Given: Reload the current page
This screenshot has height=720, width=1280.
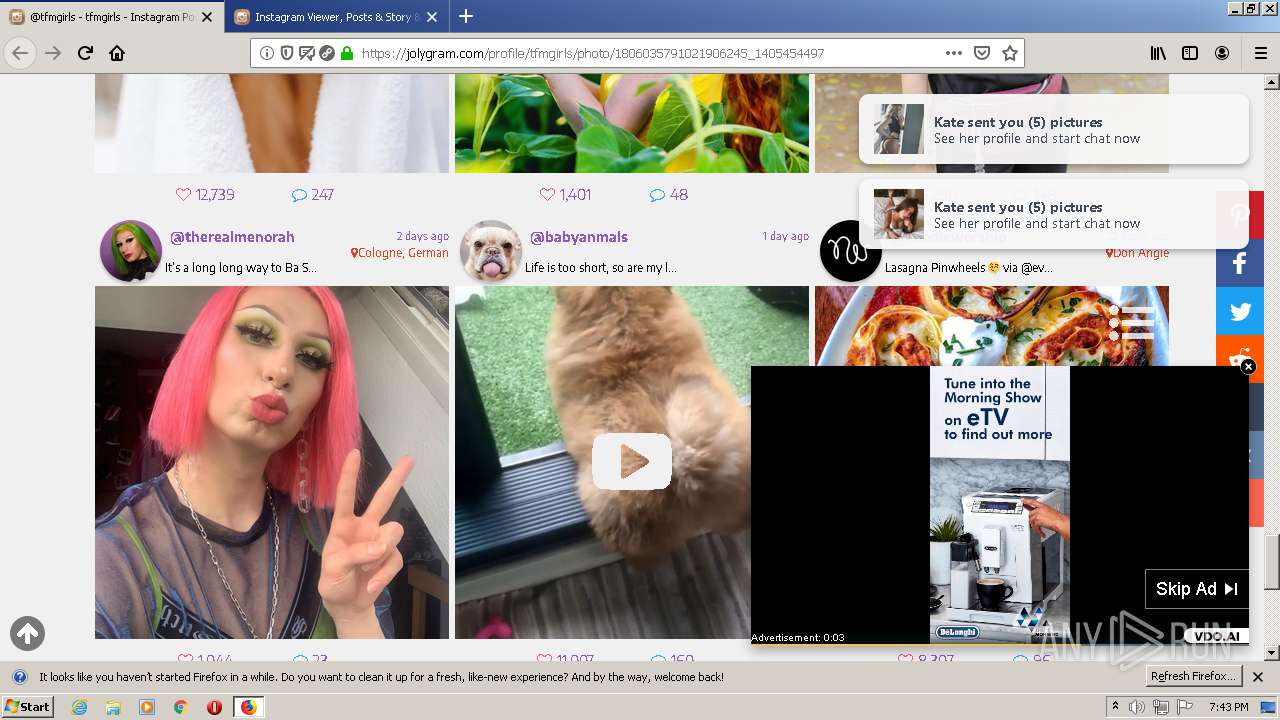Looking at the screenshot, I should (x=85, y=53).
